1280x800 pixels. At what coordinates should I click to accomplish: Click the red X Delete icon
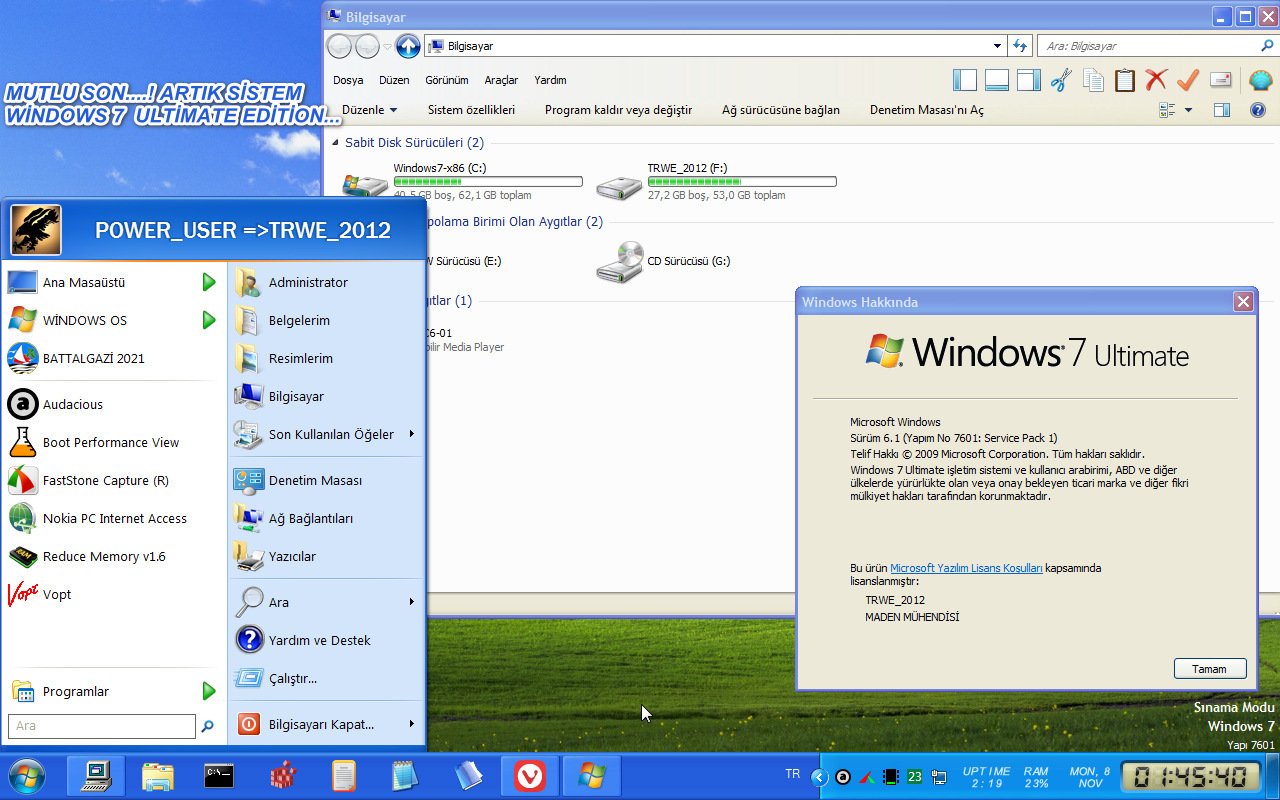tap(1156, 80)
